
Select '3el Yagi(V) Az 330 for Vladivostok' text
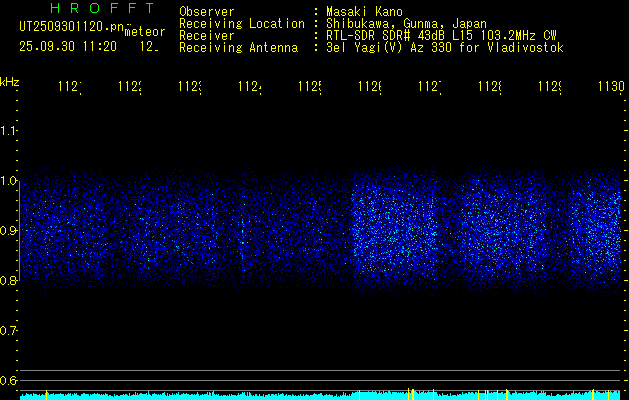pyautogui.click(x=445, y=48)
